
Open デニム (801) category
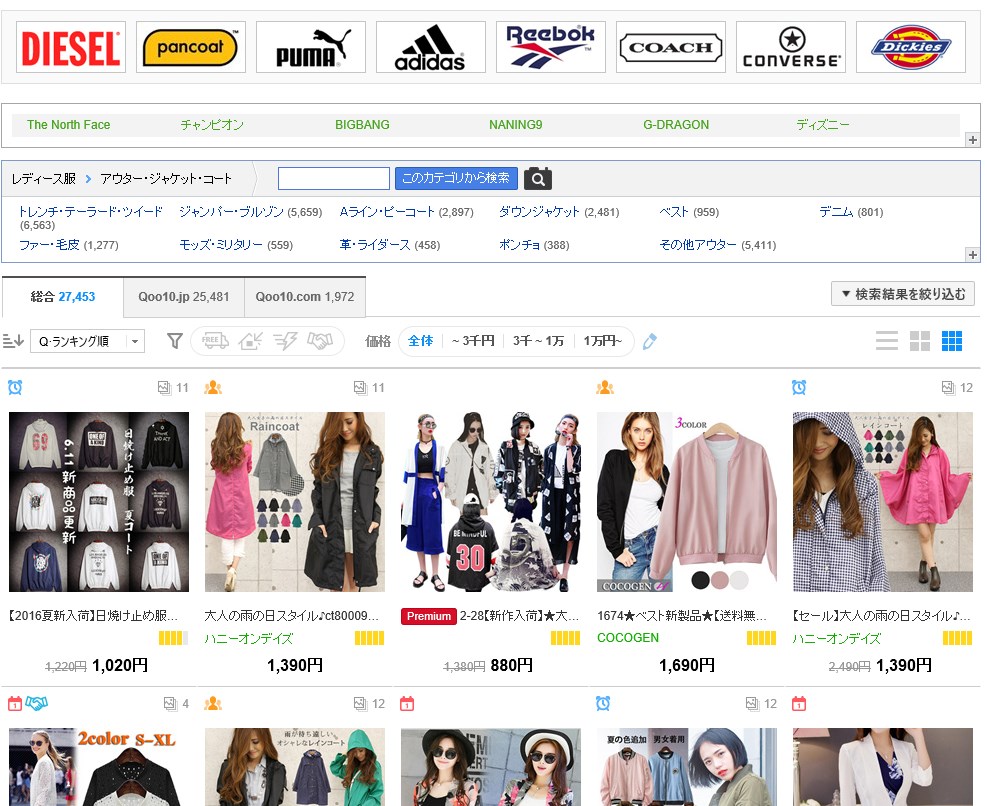click(851, 212)
